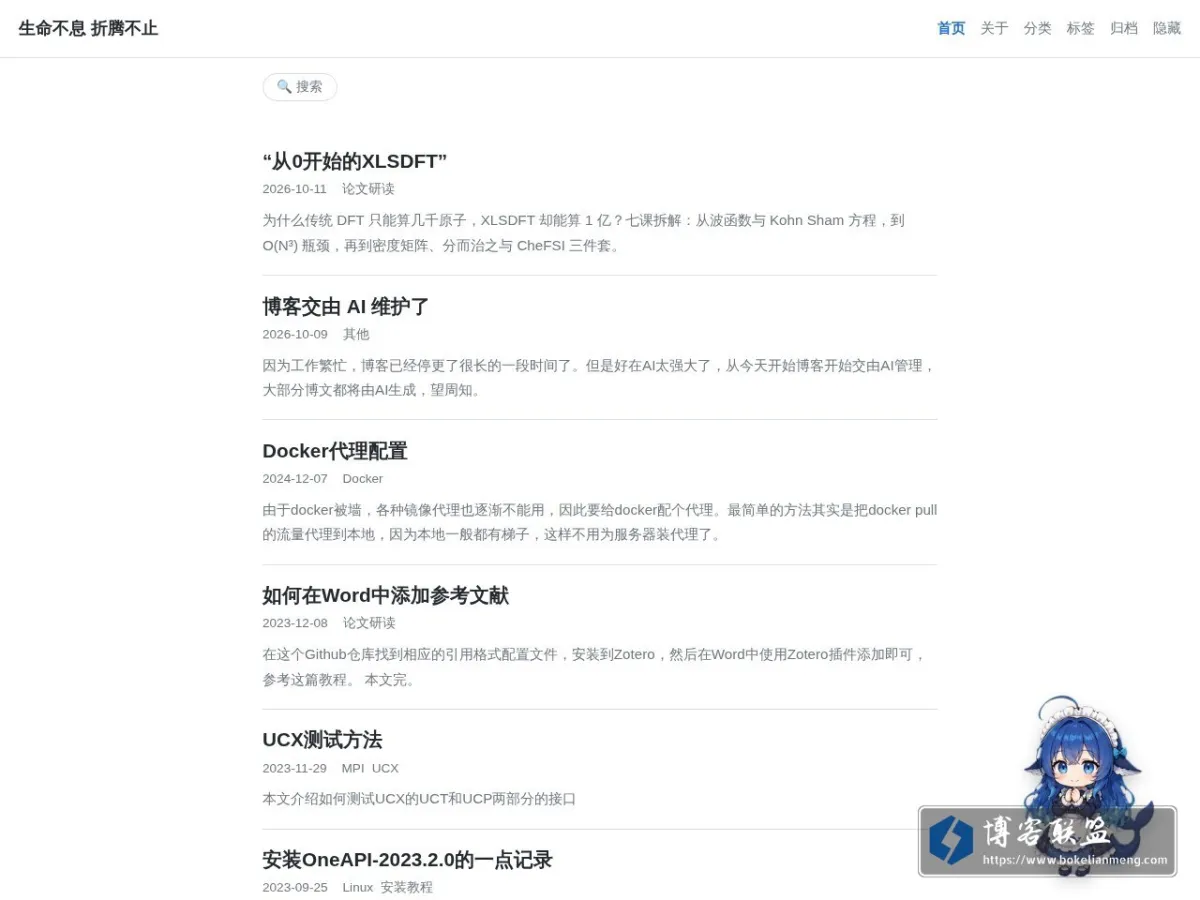This screenshot has width=1200, height=900.
Task: Click 论文研读 category under XLSDFT post
Action: (368, 189)
